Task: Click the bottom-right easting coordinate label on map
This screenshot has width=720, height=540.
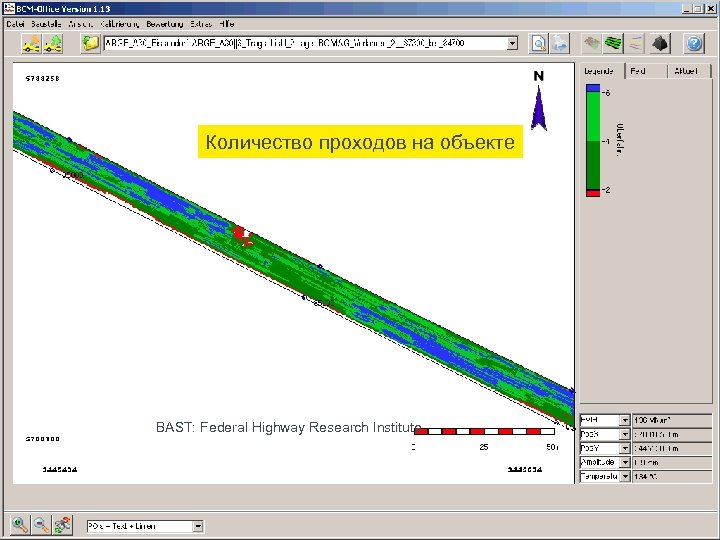Action: pyautogui.click(x=524, y=469)
